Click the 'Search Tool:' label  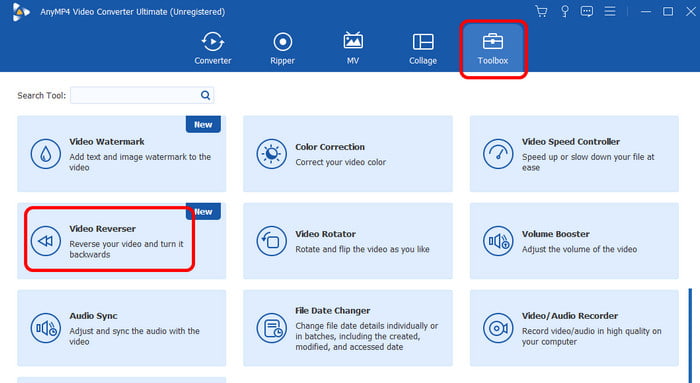pos(42,96)
